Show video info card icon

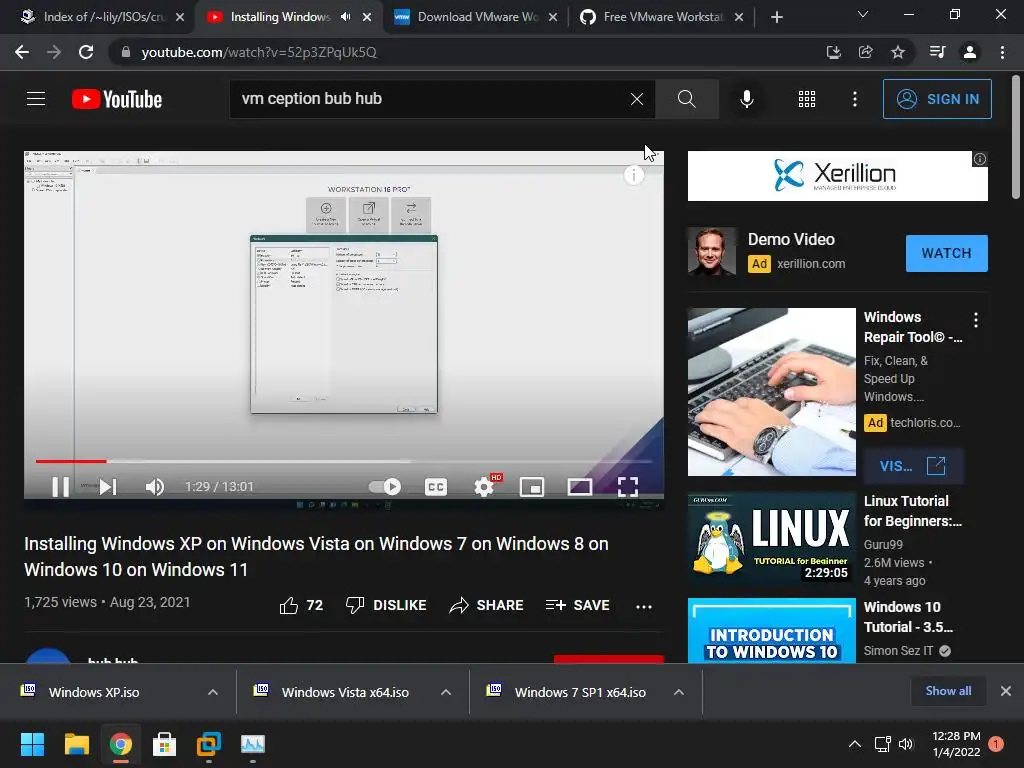(x=633, y=175)
